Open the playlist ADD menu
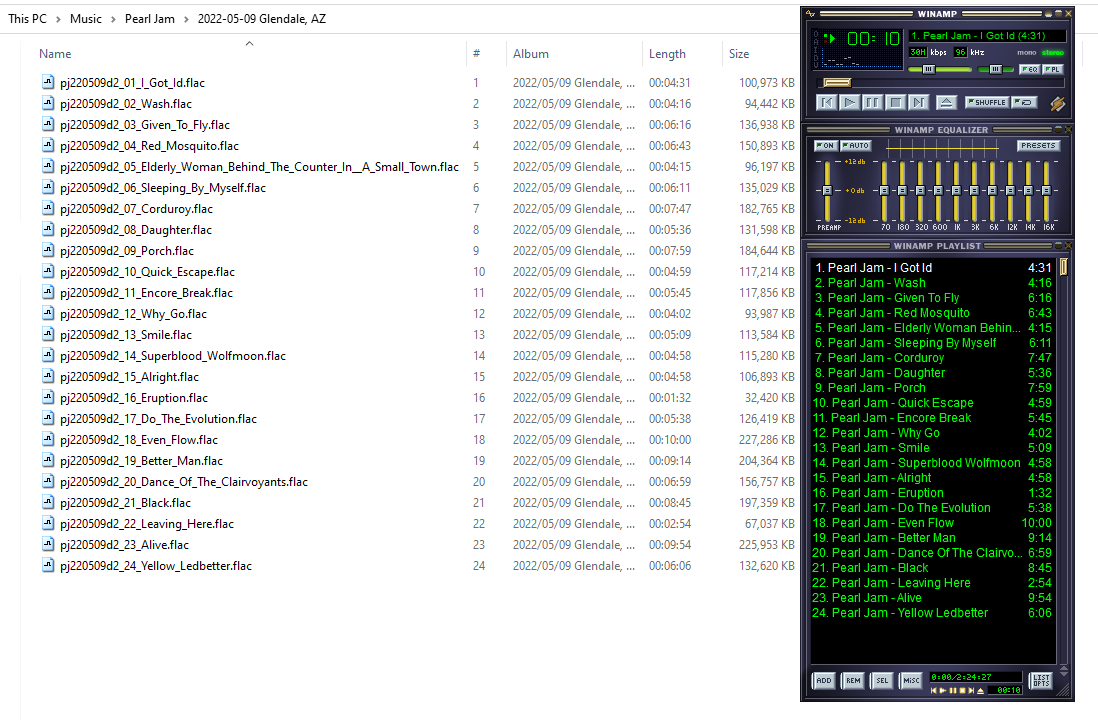The width and height of the screenshot is (1098, 720). coord(824,680)
